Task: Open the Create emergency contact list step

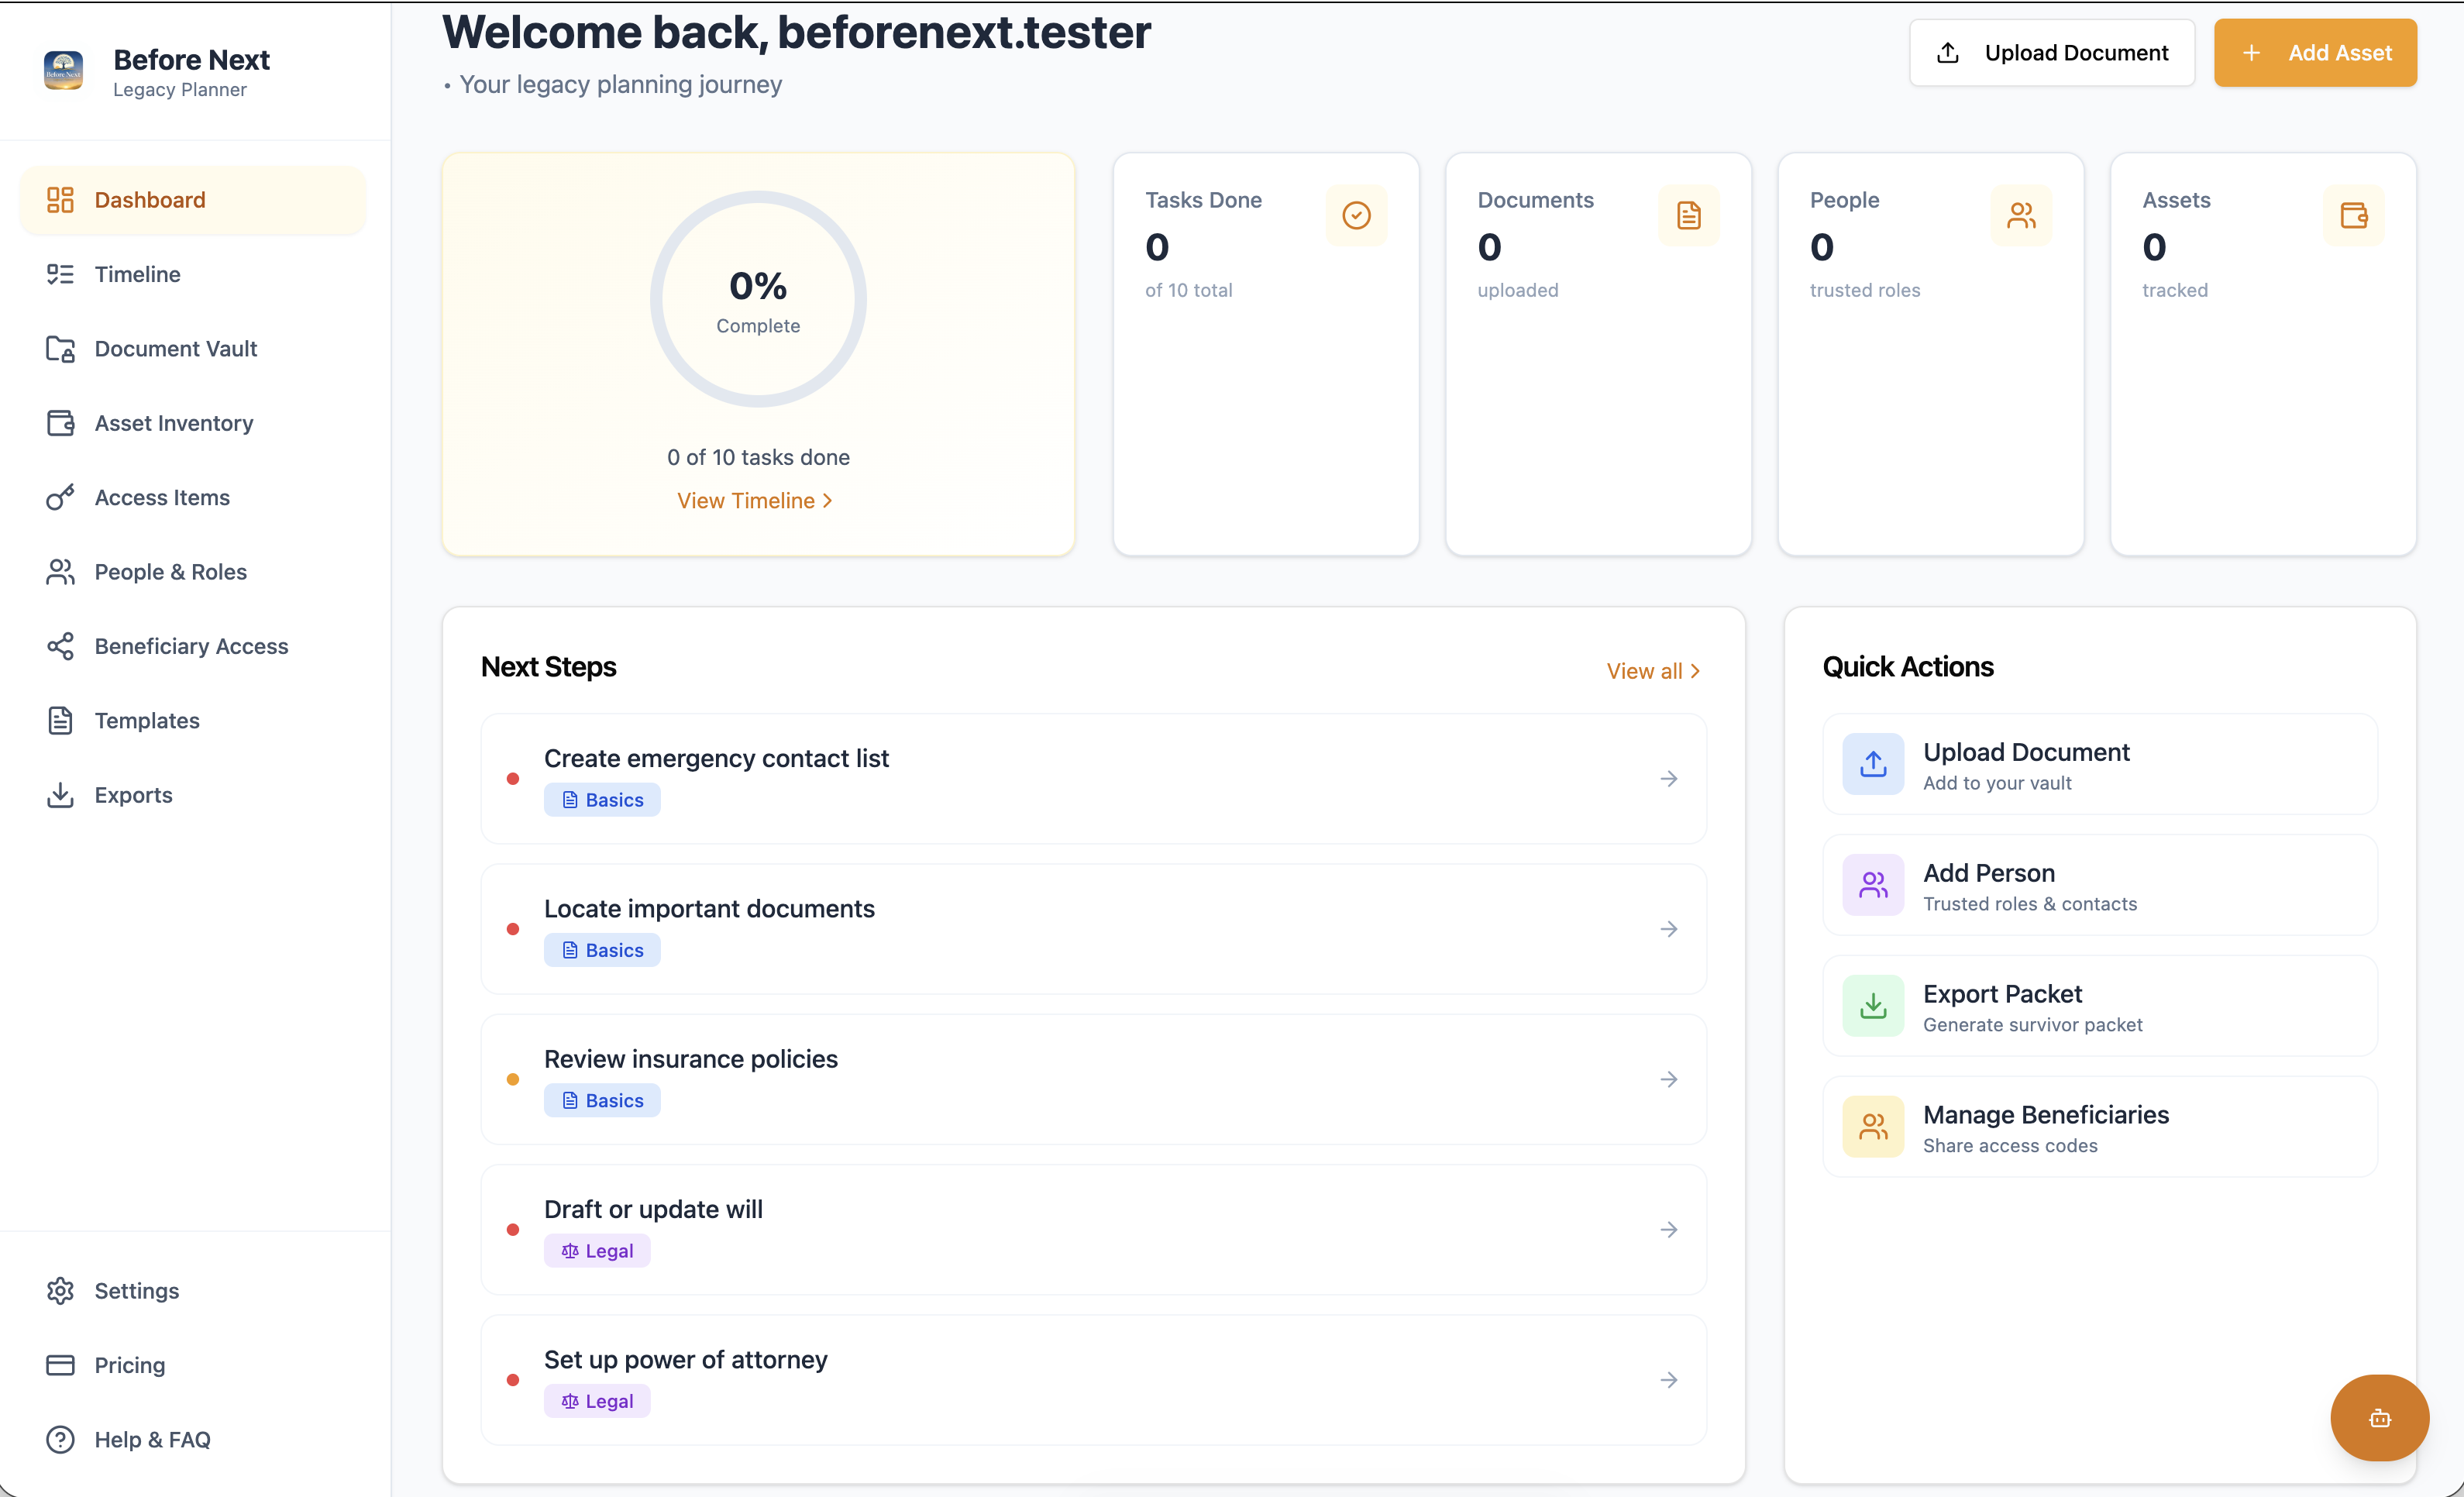Action: tap(1094, 779)
